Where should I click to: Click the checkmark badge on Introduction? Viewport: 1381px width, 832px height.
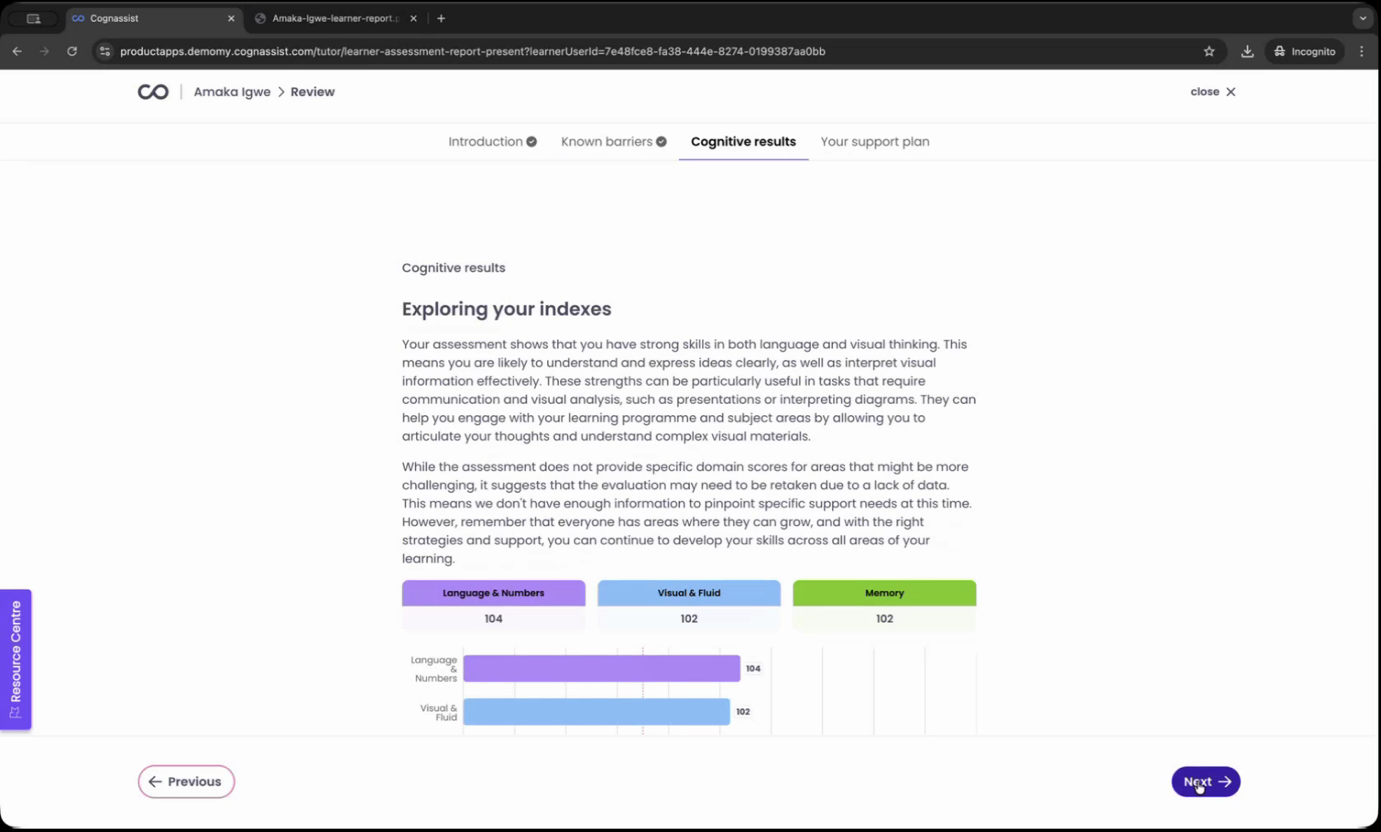[x=531, y=141]
